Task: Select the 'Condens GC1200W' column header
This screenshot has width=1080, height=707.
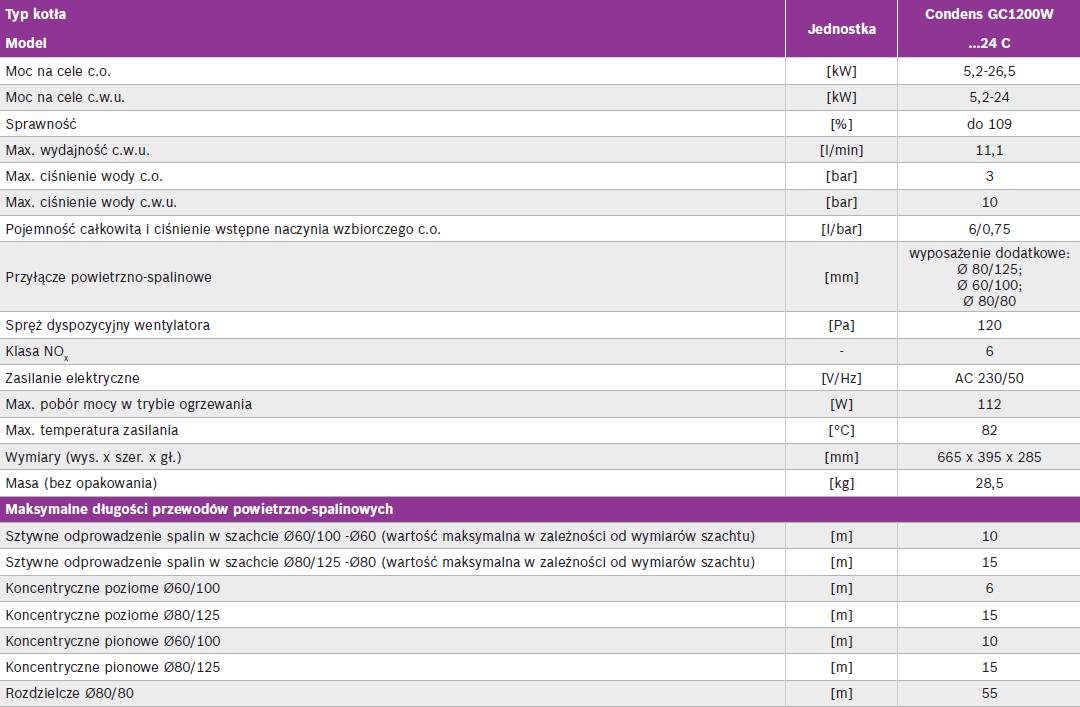Action: pyautogui.click(x=988, y=15)
